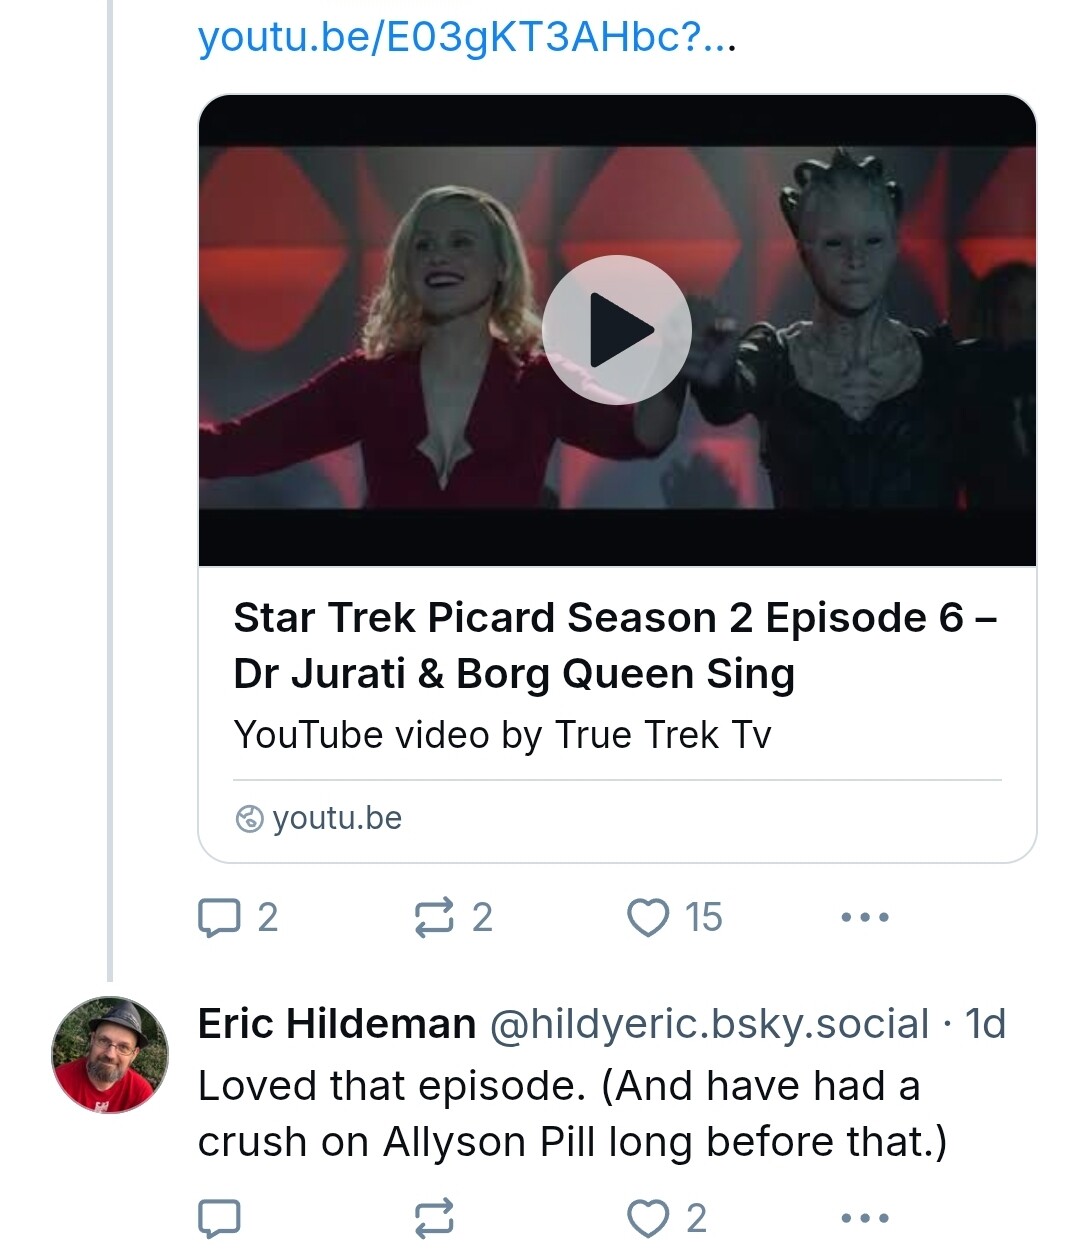This screenshot has width=1080, height=1260.
Task: Like the post with 15 likes
Action: 648,917
